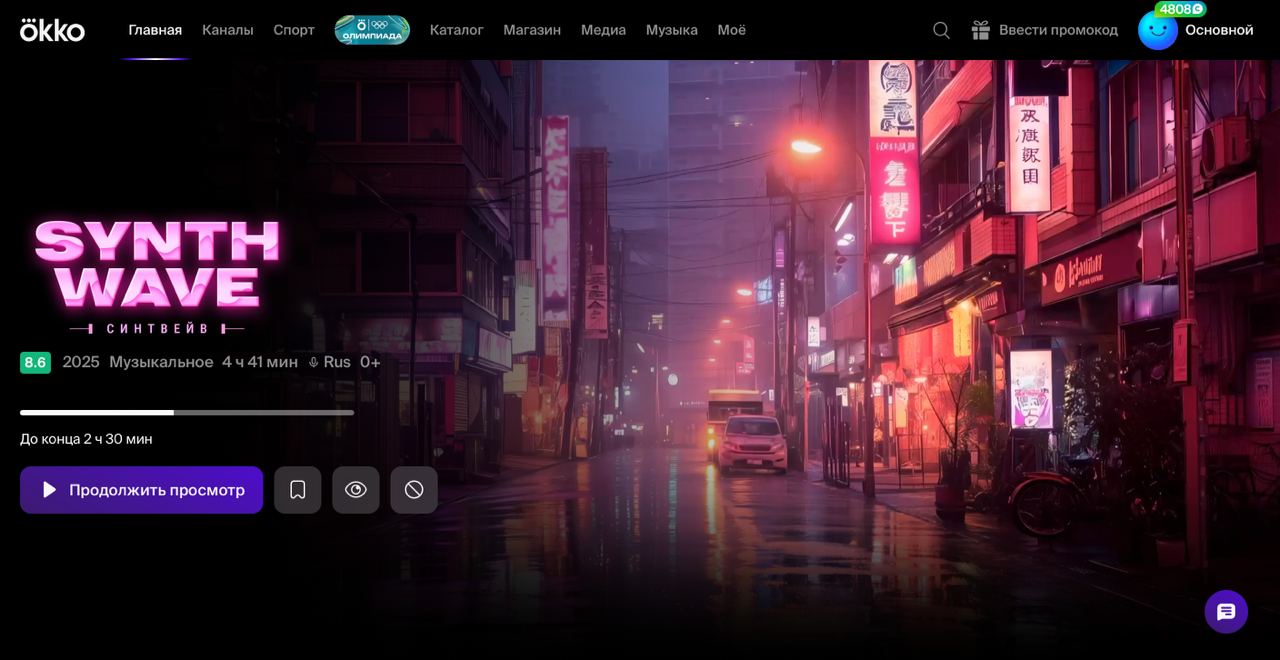The height and width of the screenshot is (660, 1280).
Task: Navigate to Магазин
Action: [x=532, y=30]
